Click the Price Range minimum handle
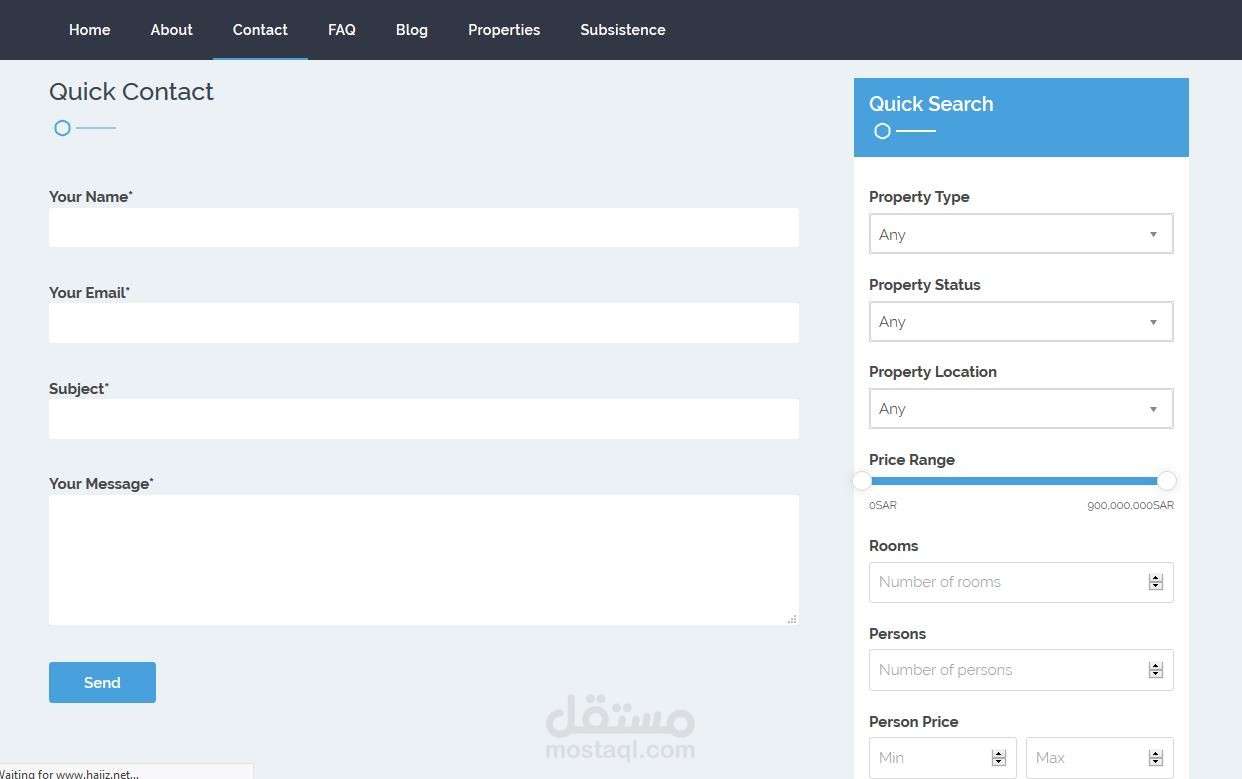 tap(862, 481)
